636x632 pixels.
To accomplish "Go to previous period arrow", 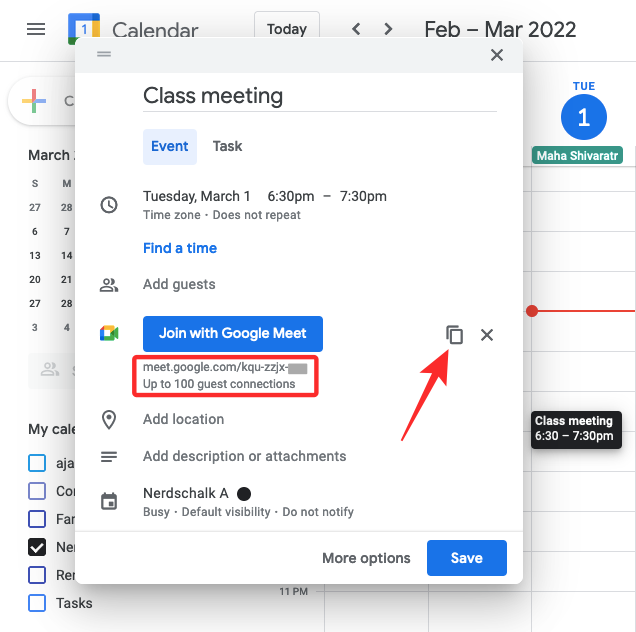I will click(356, 29).
